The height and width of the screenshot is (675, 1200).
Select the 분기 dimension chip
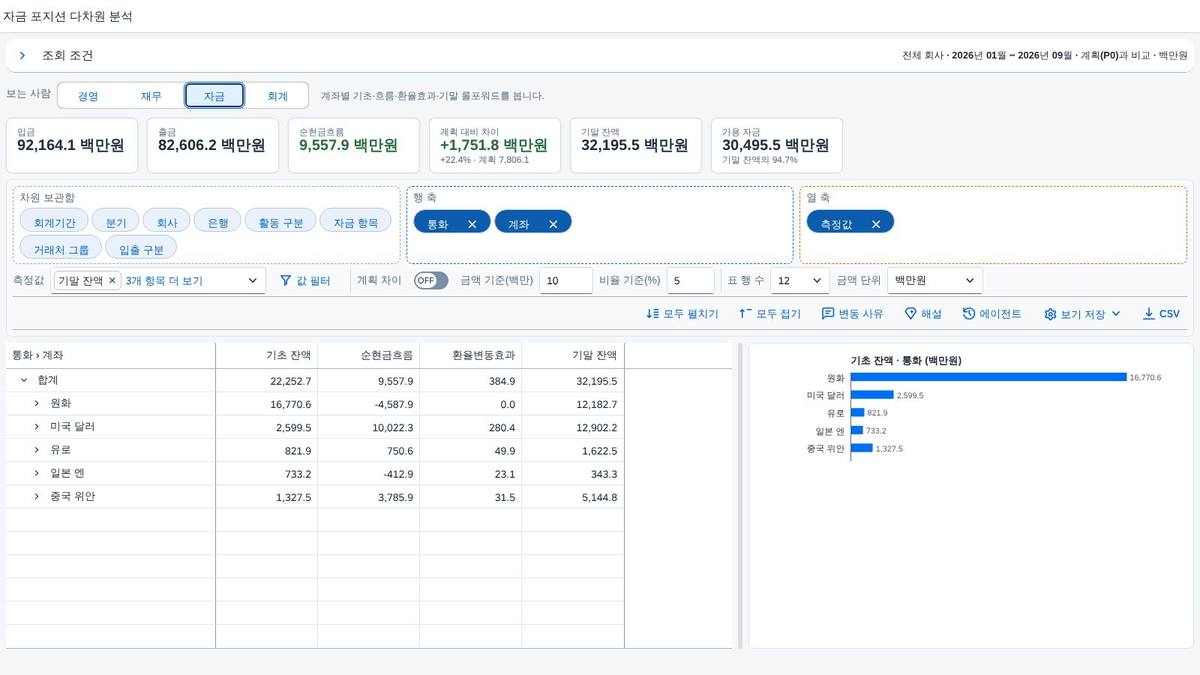116,221
